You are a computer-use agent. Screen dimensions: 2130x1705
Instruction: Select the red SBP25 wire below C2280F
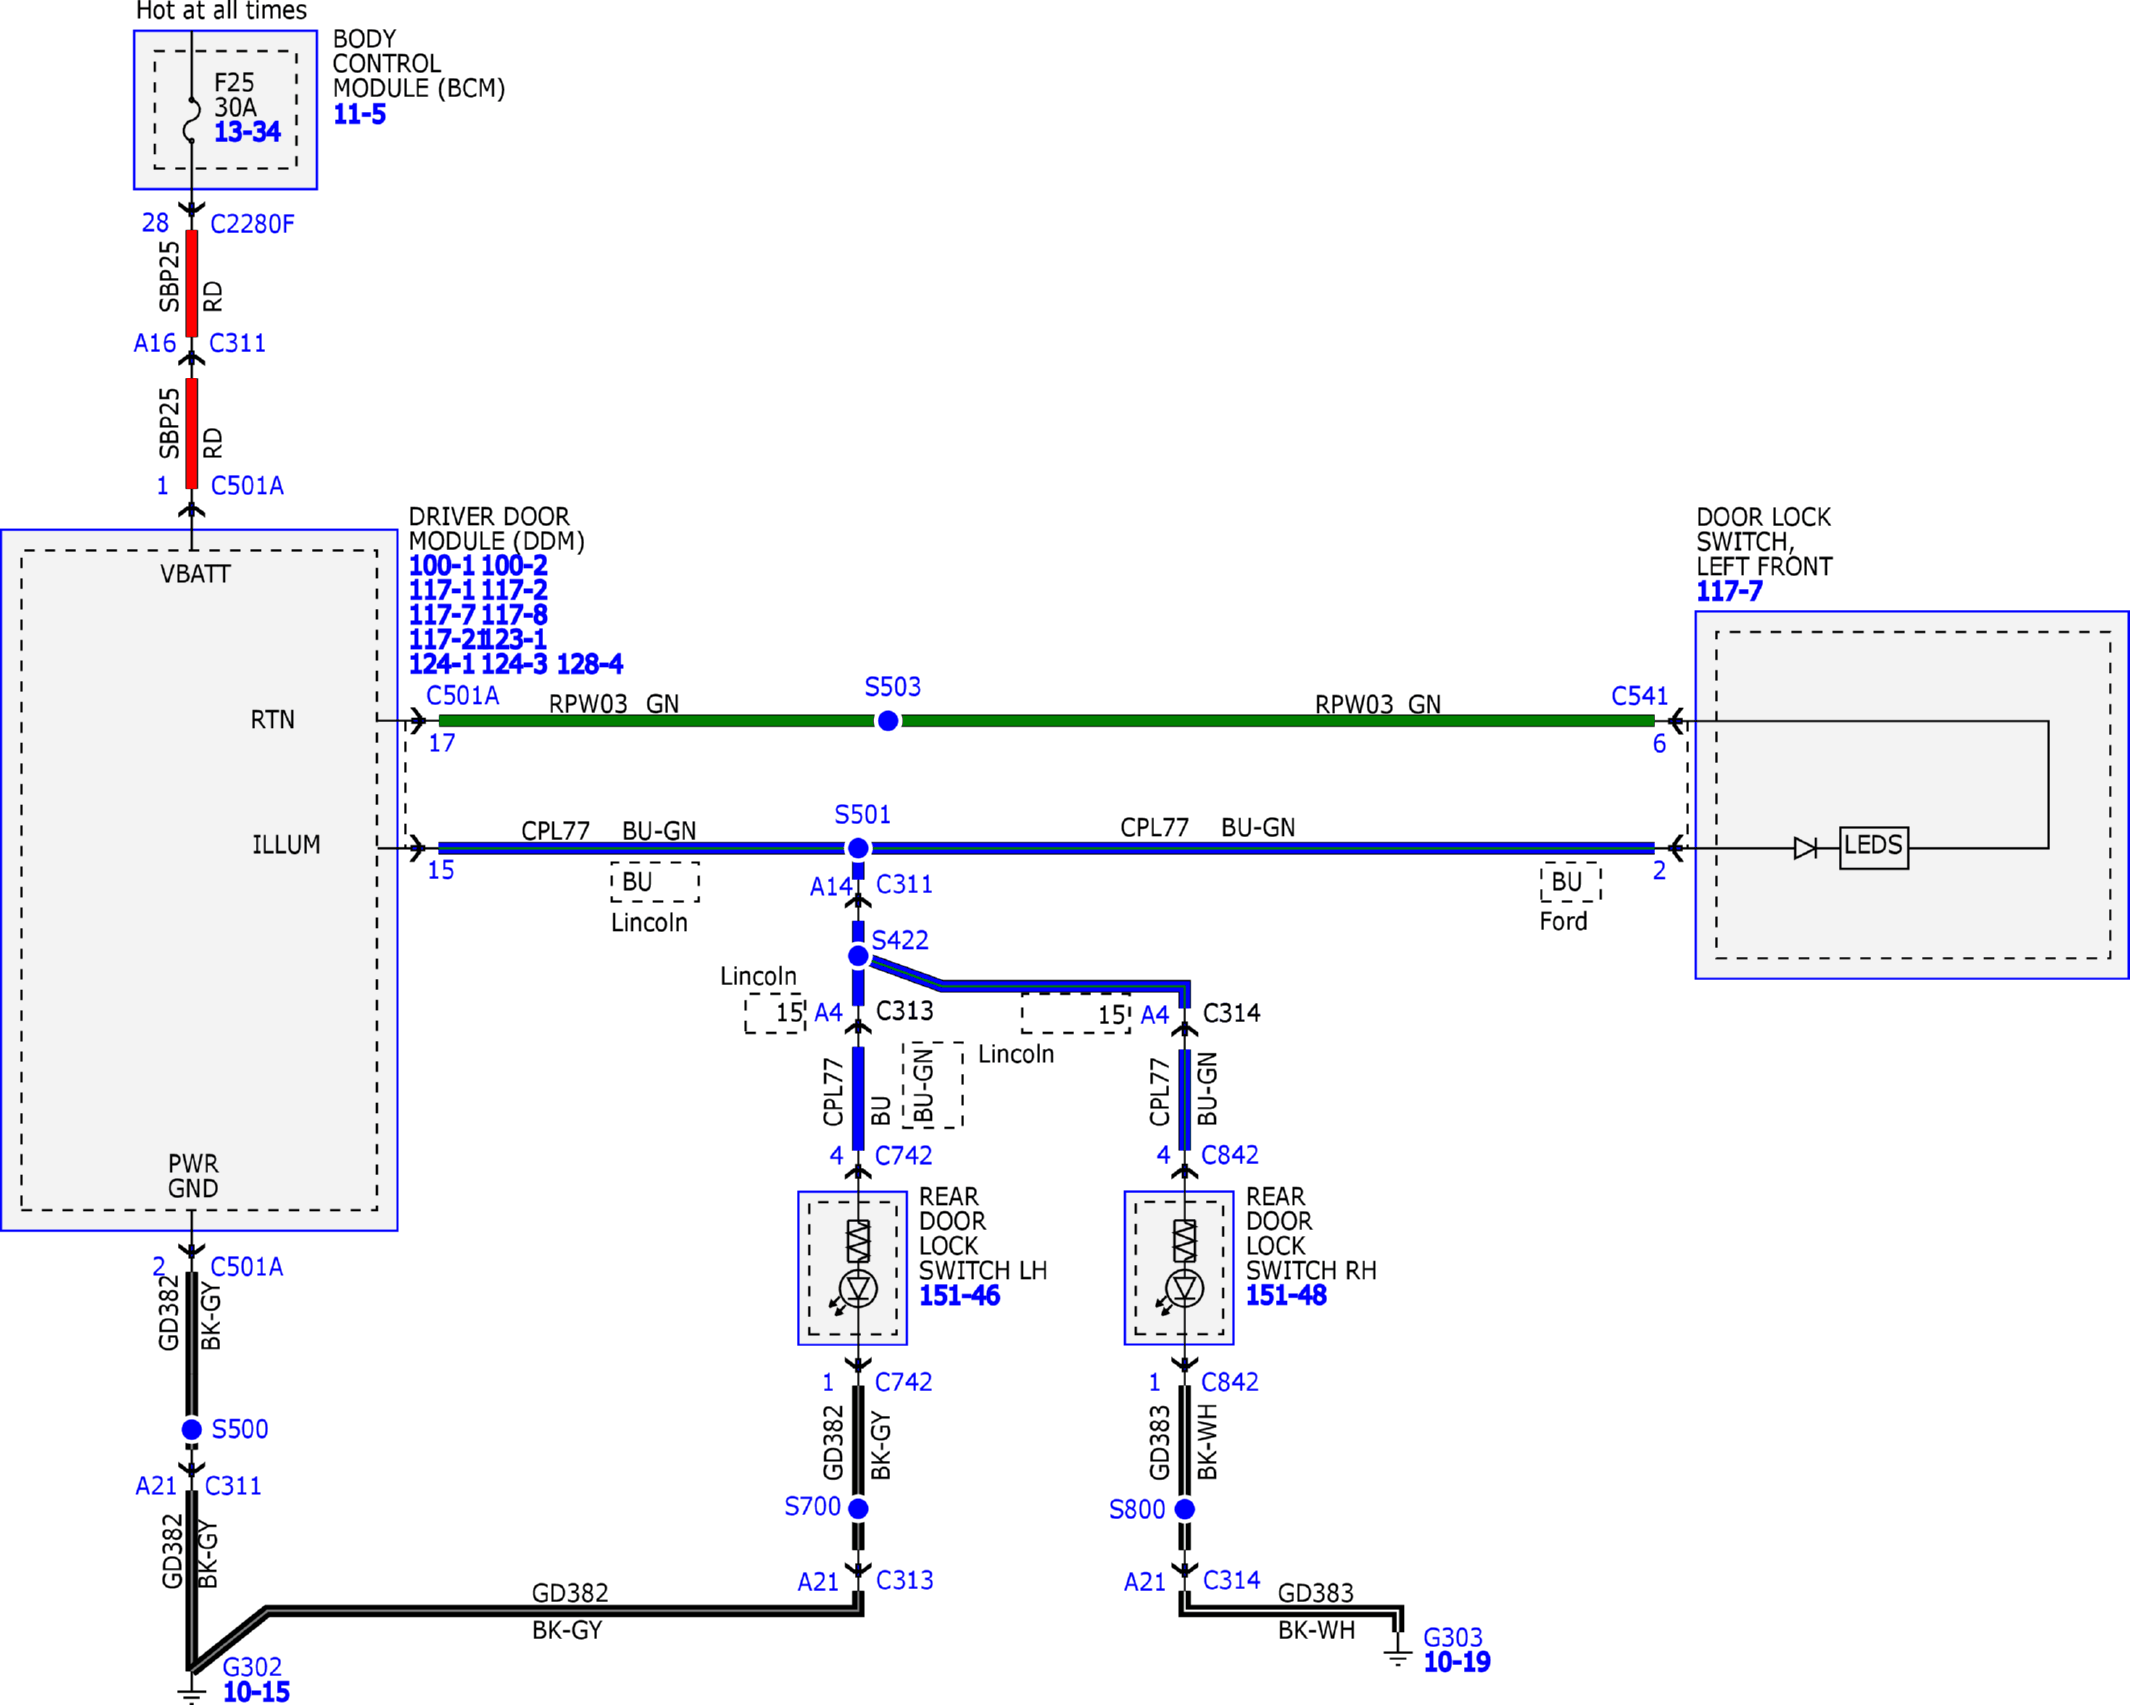point(192,283)
